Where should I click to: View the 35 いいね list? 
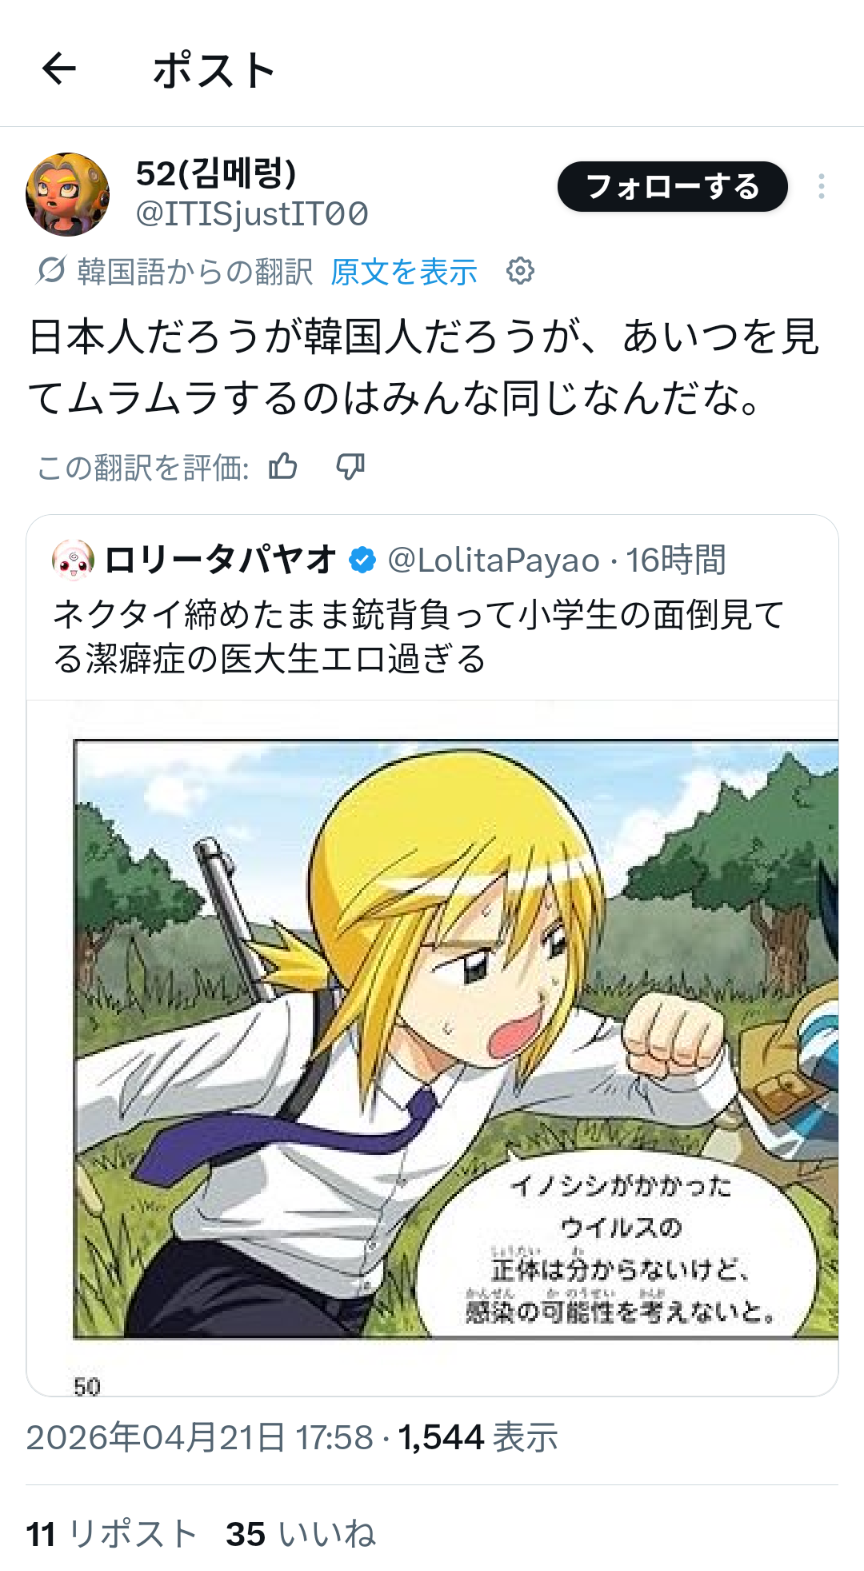click(x=301, y=1534)
